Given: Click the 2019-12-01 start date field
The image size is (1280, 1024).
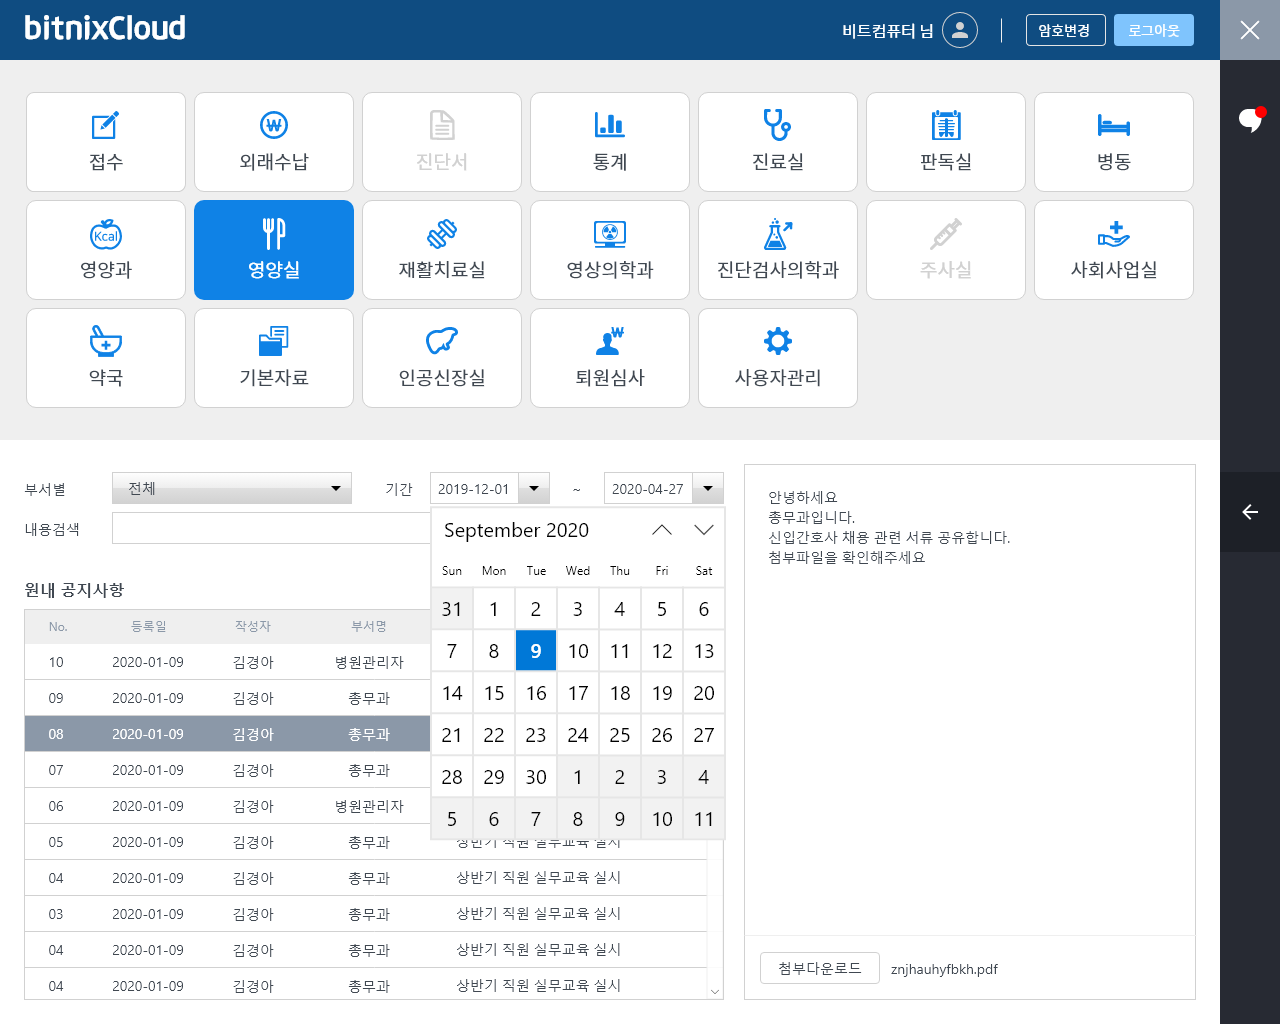Looking at the screenshot, I should 475,489.
